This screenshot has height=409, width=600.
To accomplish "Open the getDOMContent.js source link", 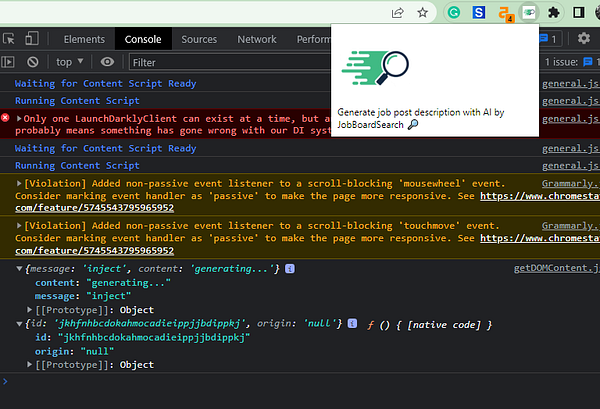I will click(x=555, y=269).
